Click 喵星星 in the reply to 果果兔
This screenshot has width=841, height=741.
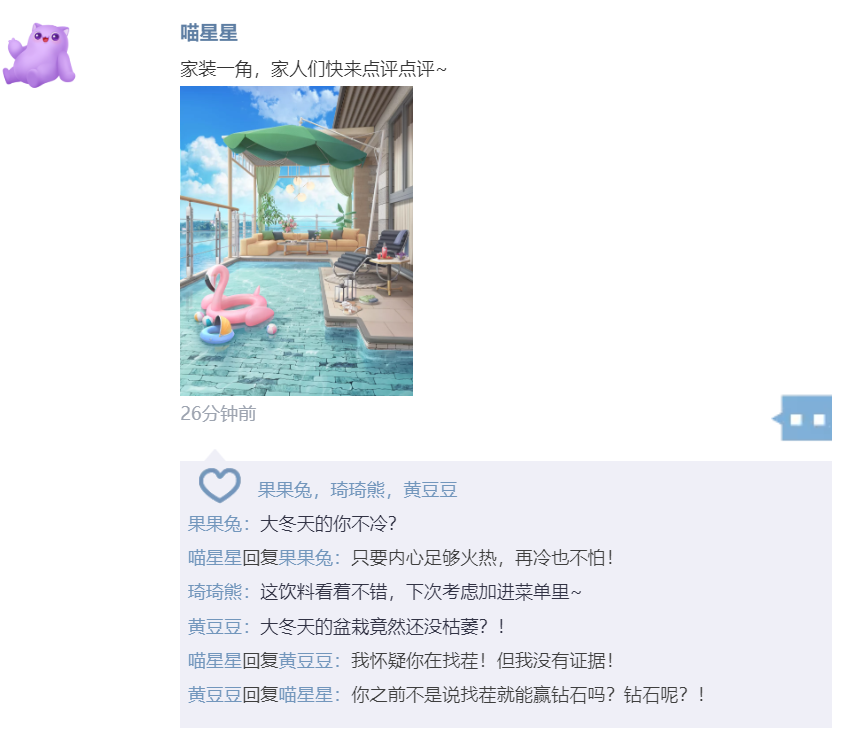tap(215, 558)
